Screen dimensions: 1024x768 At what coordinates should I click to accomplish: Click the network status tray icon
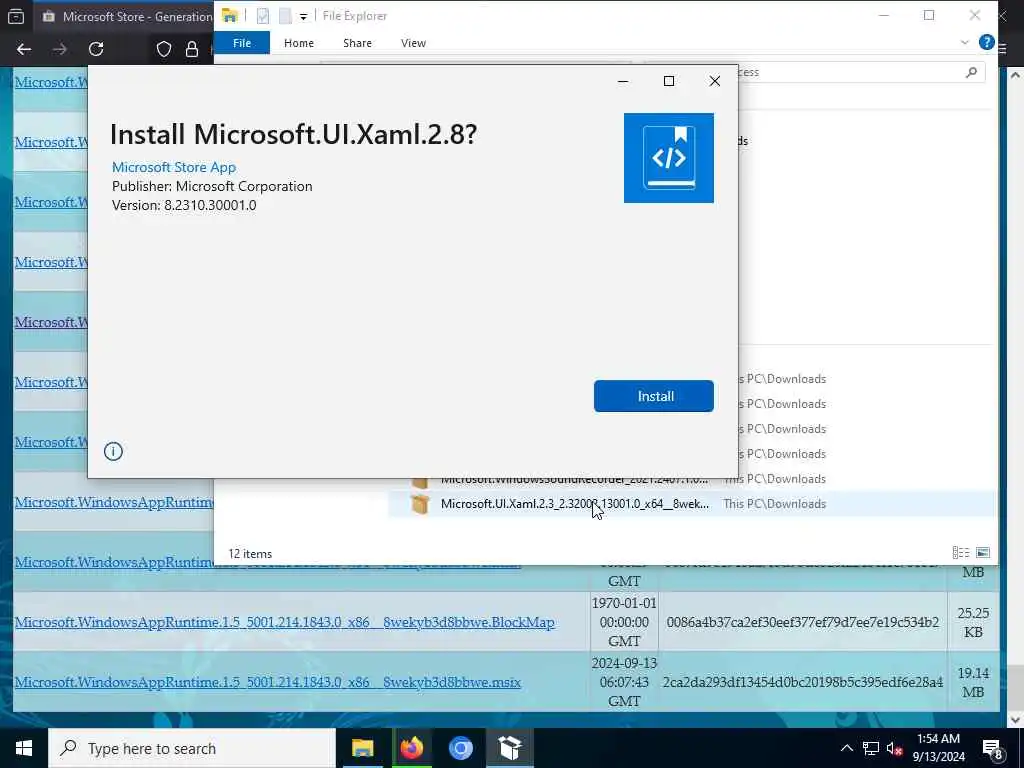coord(871,748)
